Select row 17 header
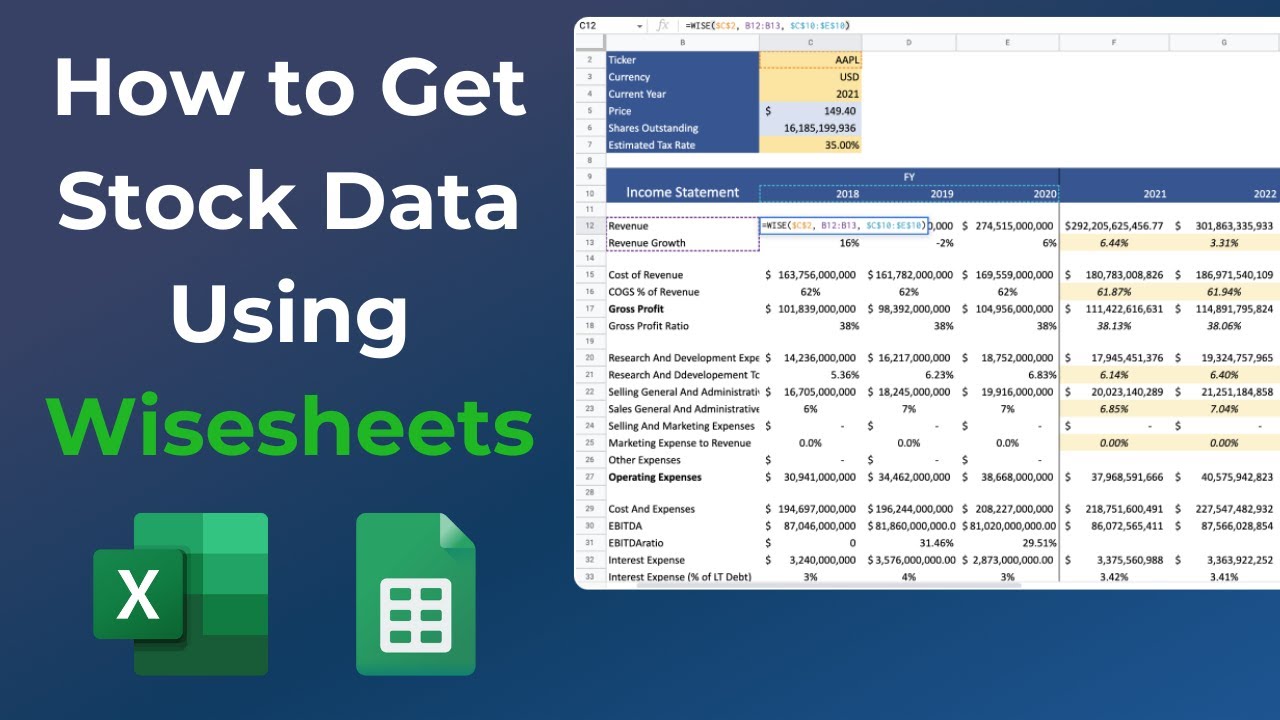 coord(590,309)
